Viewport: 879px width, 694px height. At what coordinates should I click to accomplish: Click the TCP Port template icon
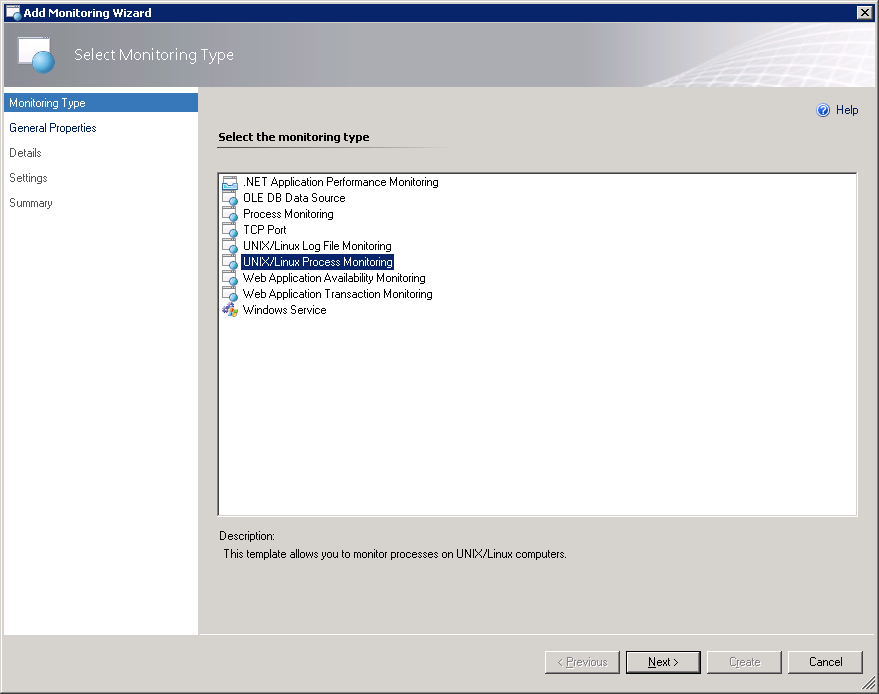tap(230, 231)
